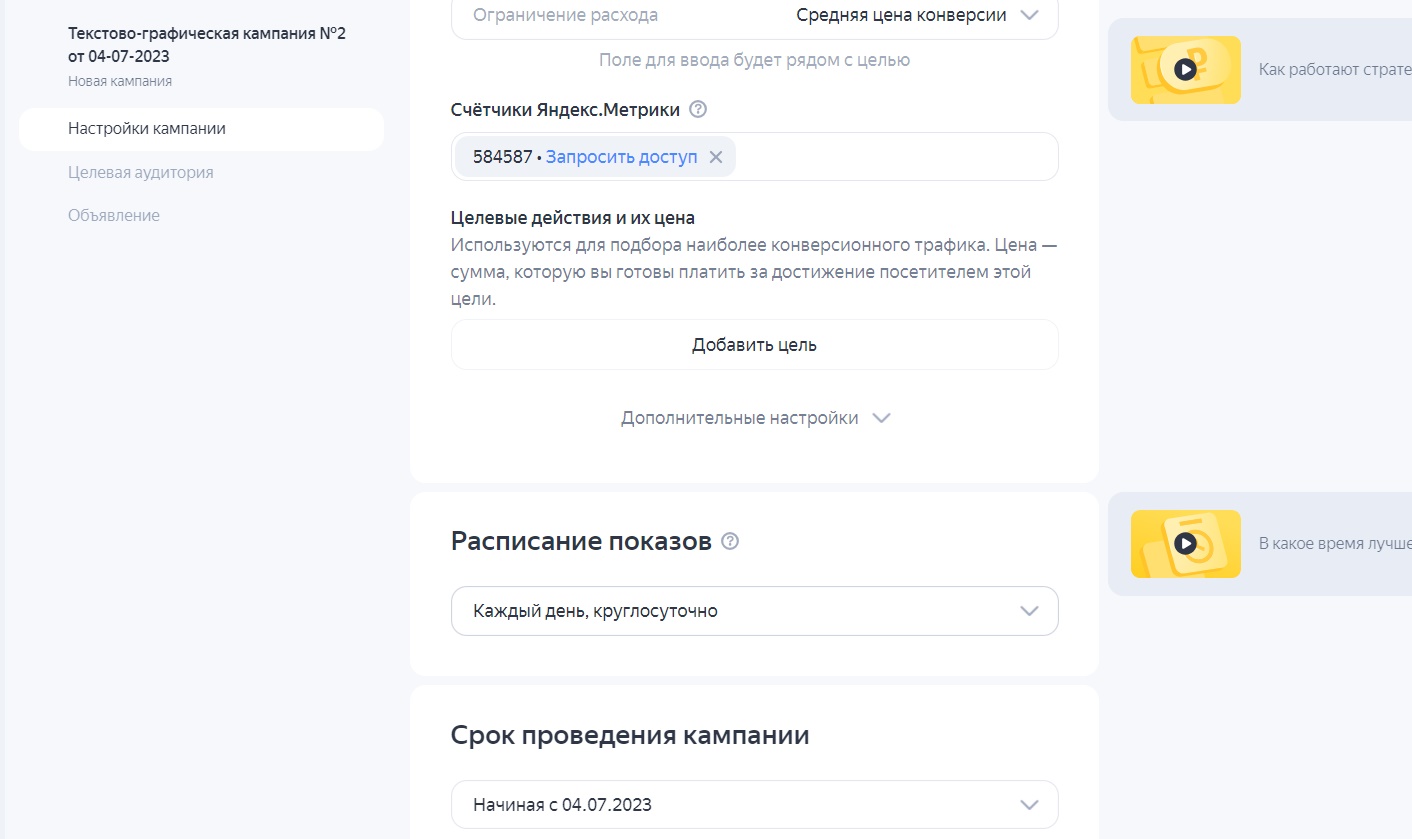Go to Объявление step in sidebar
The width and height of the screenshot is (1412, 839).
click(114, 215)
